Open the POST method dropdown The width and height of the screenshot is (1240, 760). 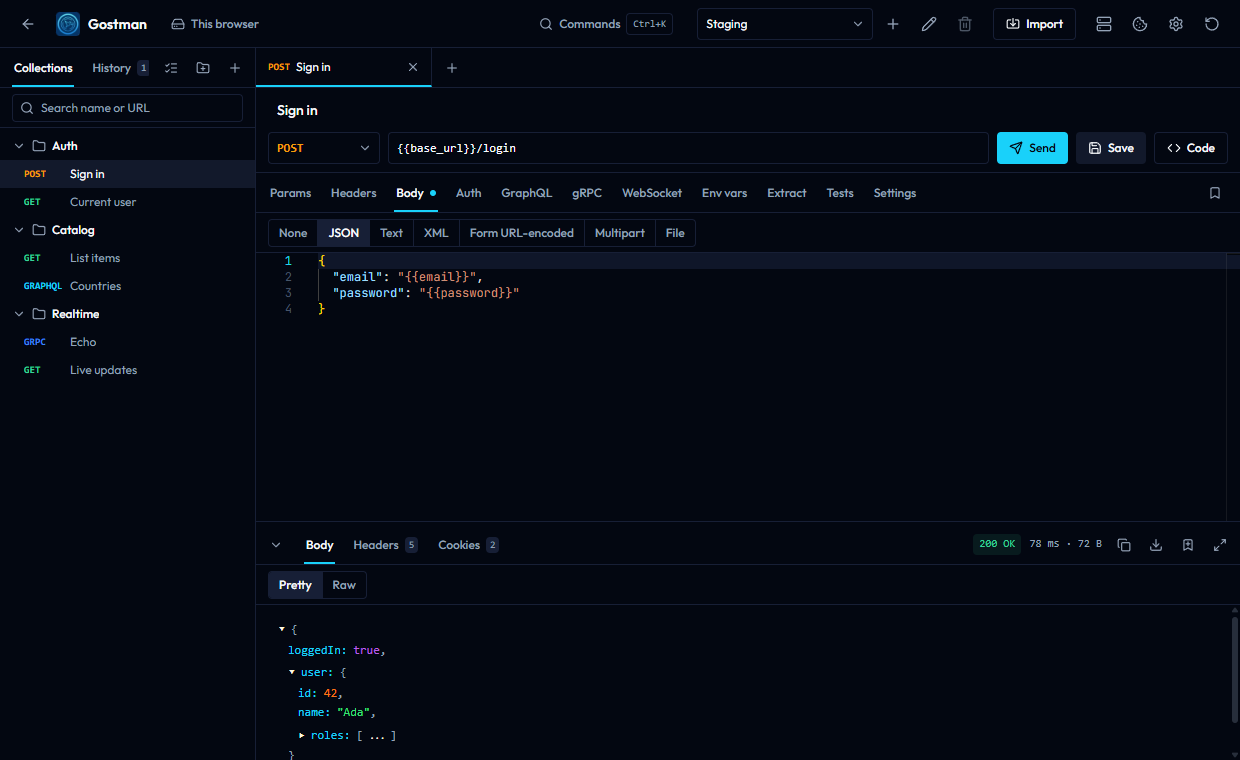point(324,148)
